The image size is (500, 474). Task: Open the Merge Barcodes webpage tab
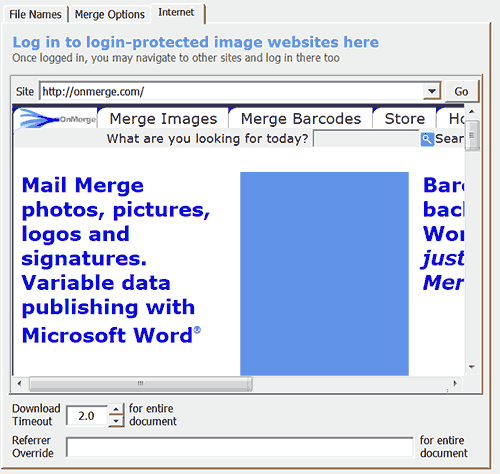301,119
